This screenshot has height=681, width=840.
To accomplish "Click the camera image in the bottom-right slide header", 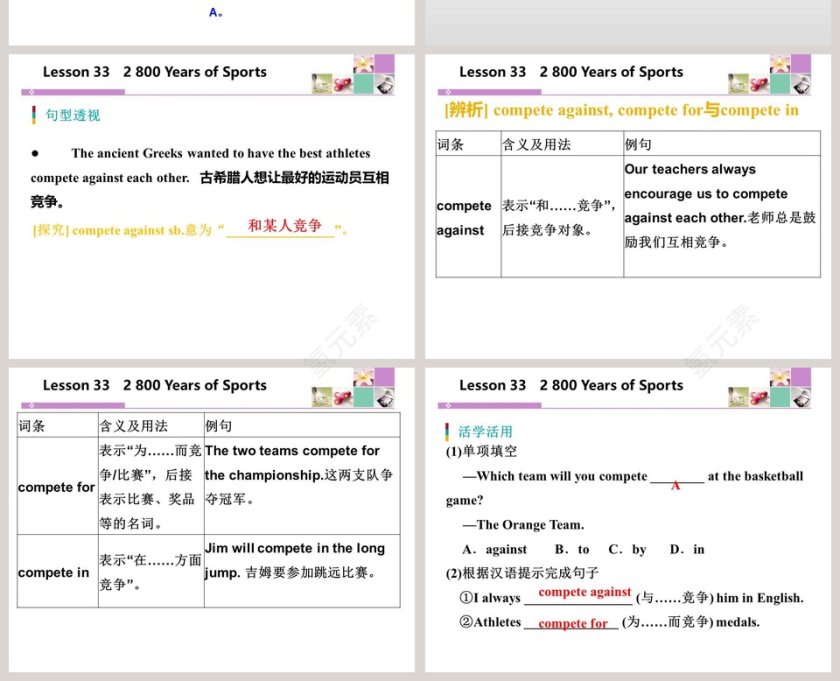I will [799, 397].
